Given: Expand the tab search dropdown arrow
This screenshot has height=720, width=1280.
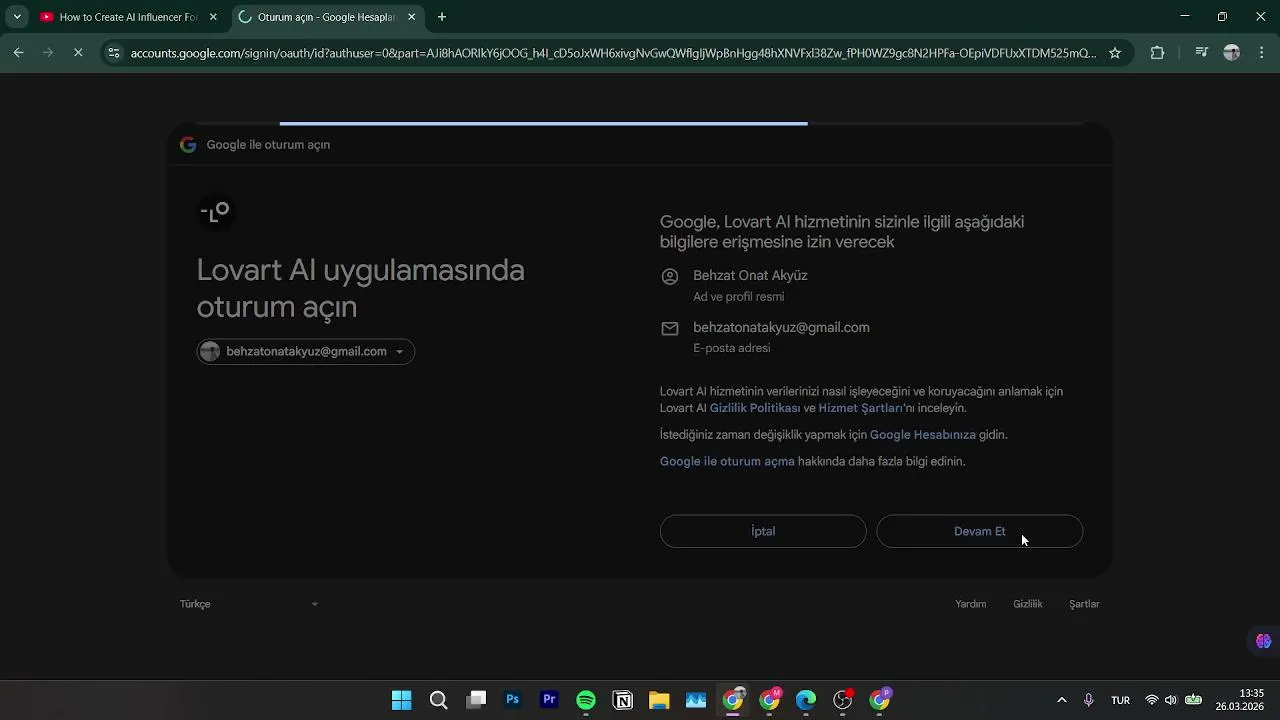Looking at the screenshot, I should 17,17.
